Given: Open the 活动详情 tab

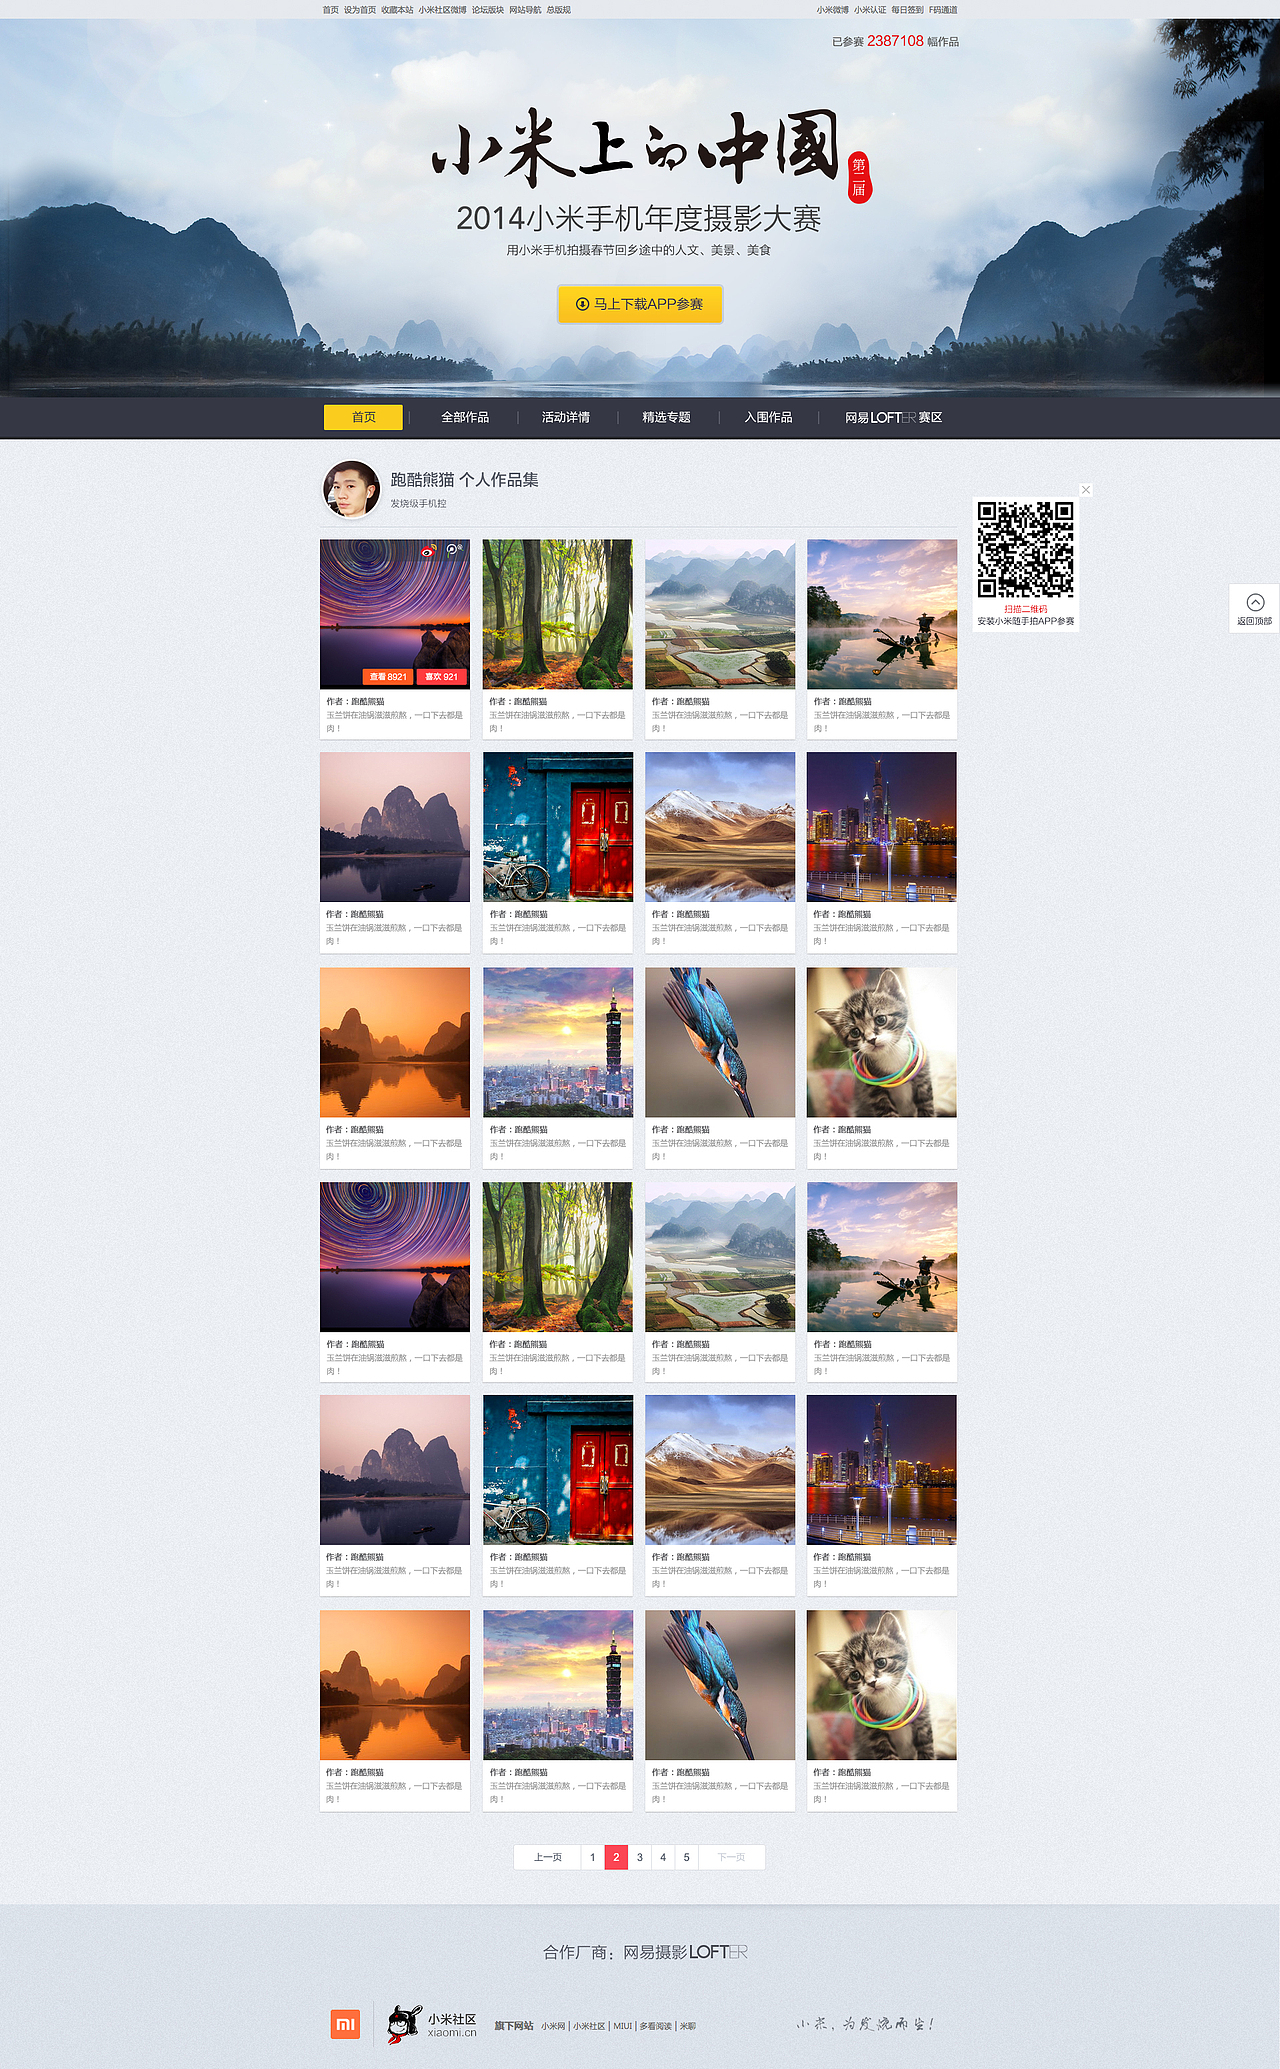Looking at the screenshot, I should [566, 417].
